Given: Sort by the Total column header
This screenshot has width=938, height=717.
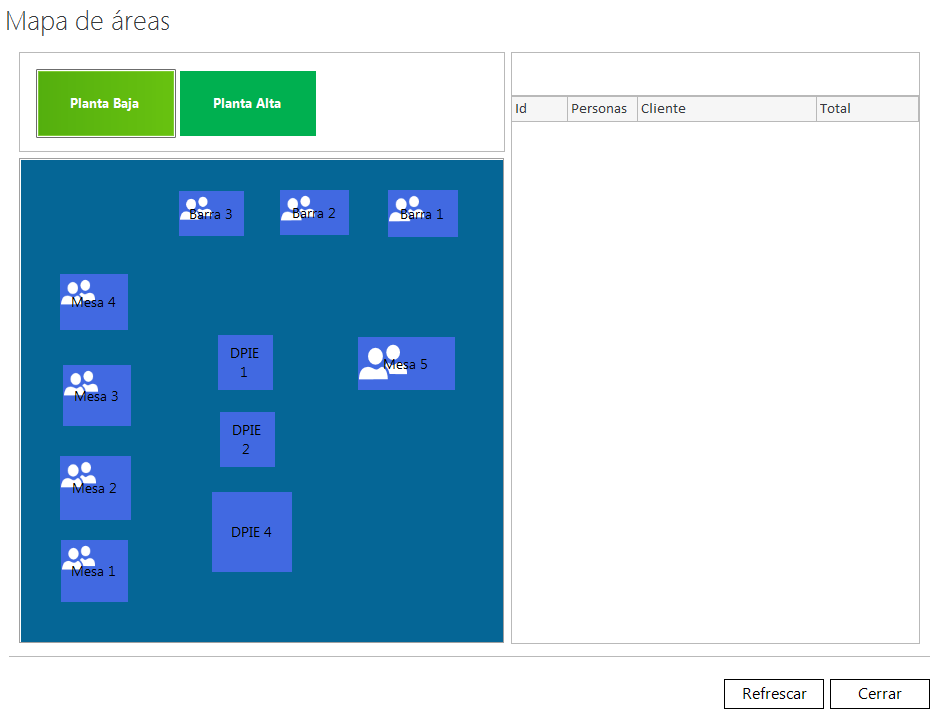Looking at the screenshot, I should pyautogui.click(x=866, y=109).
